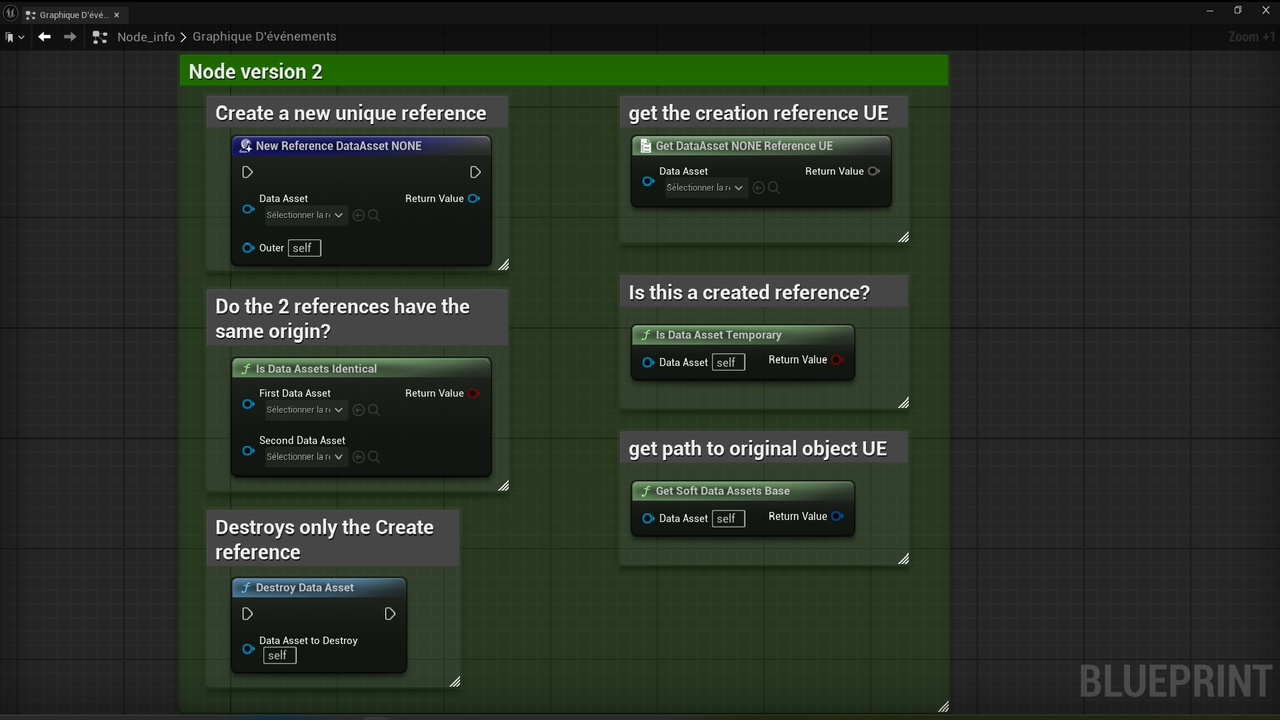1280x720 pixels.
Task: Select the Graphique D'évé... tab
Action: coord(73,15)
